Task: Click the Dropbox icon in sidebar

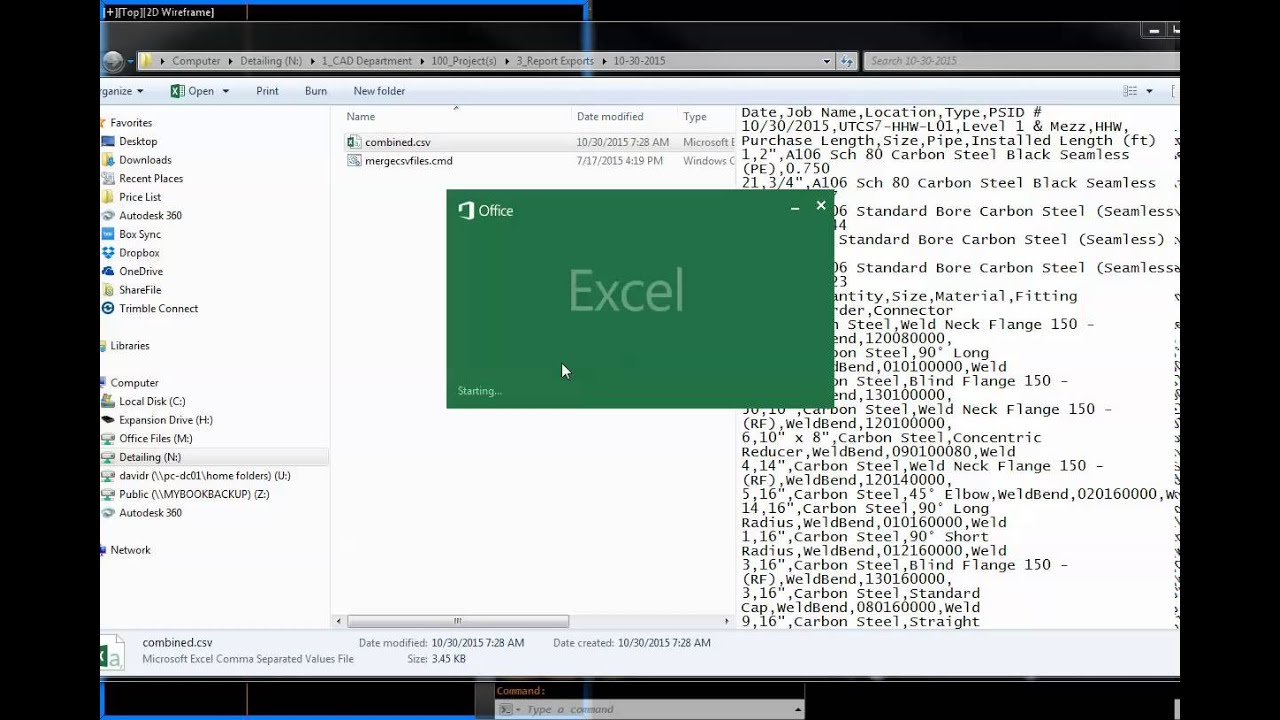Action: click(x=108, y=253)
